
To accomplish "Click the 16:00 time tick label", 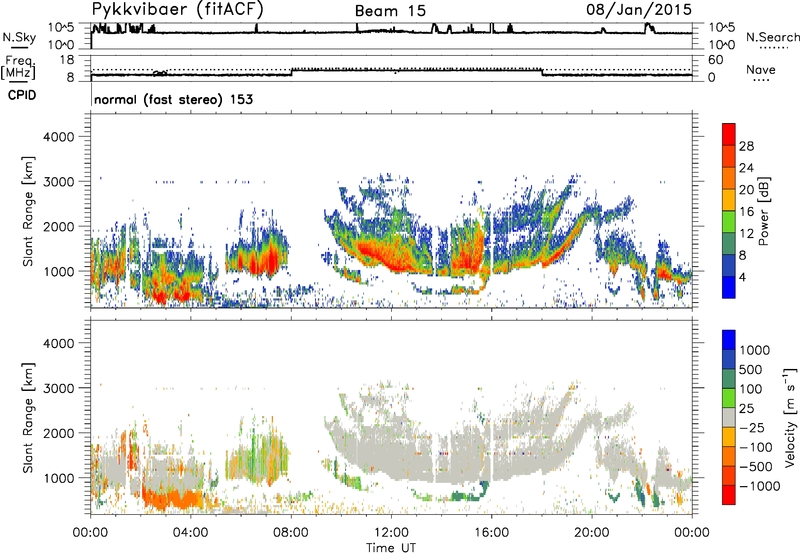I will (491, 533).
